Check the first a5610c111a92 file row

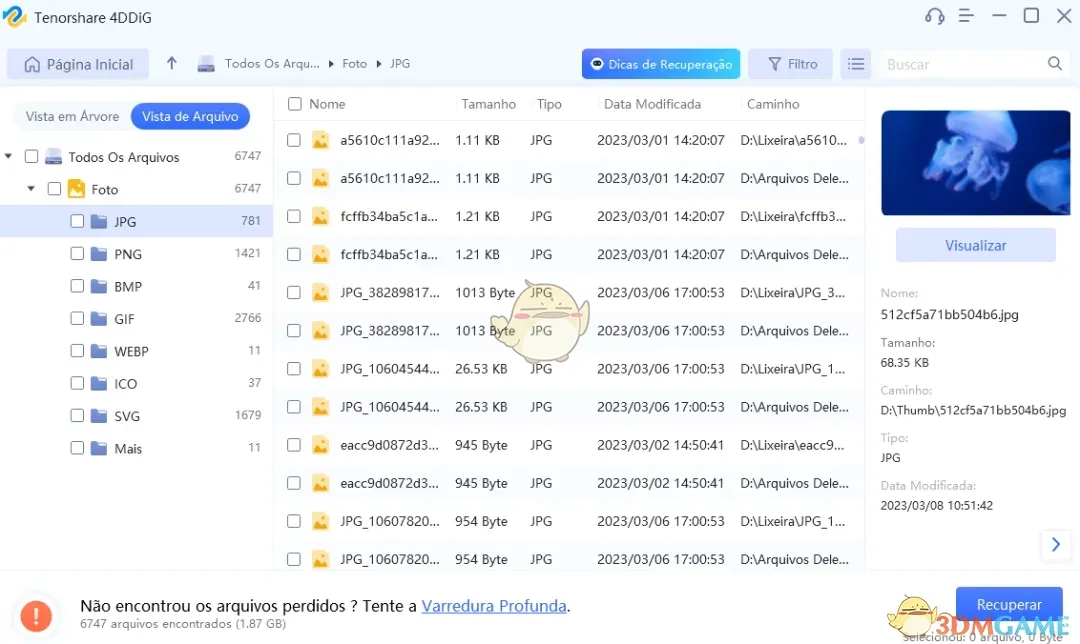click(x=293, y=140)
